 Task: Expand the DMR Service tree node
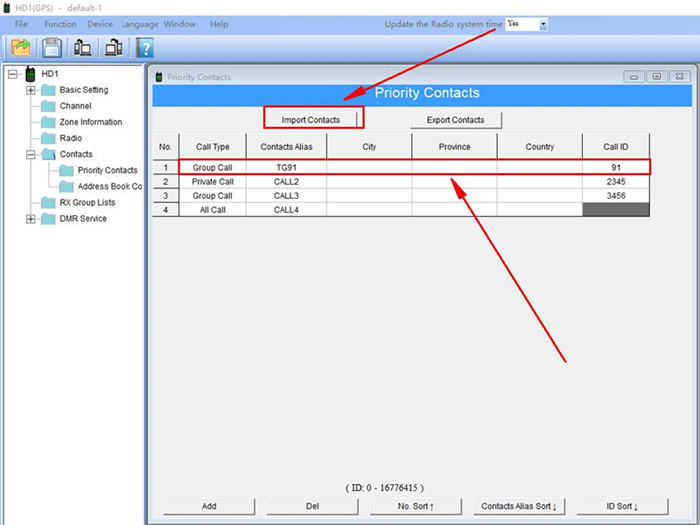[x=31, y=218]
